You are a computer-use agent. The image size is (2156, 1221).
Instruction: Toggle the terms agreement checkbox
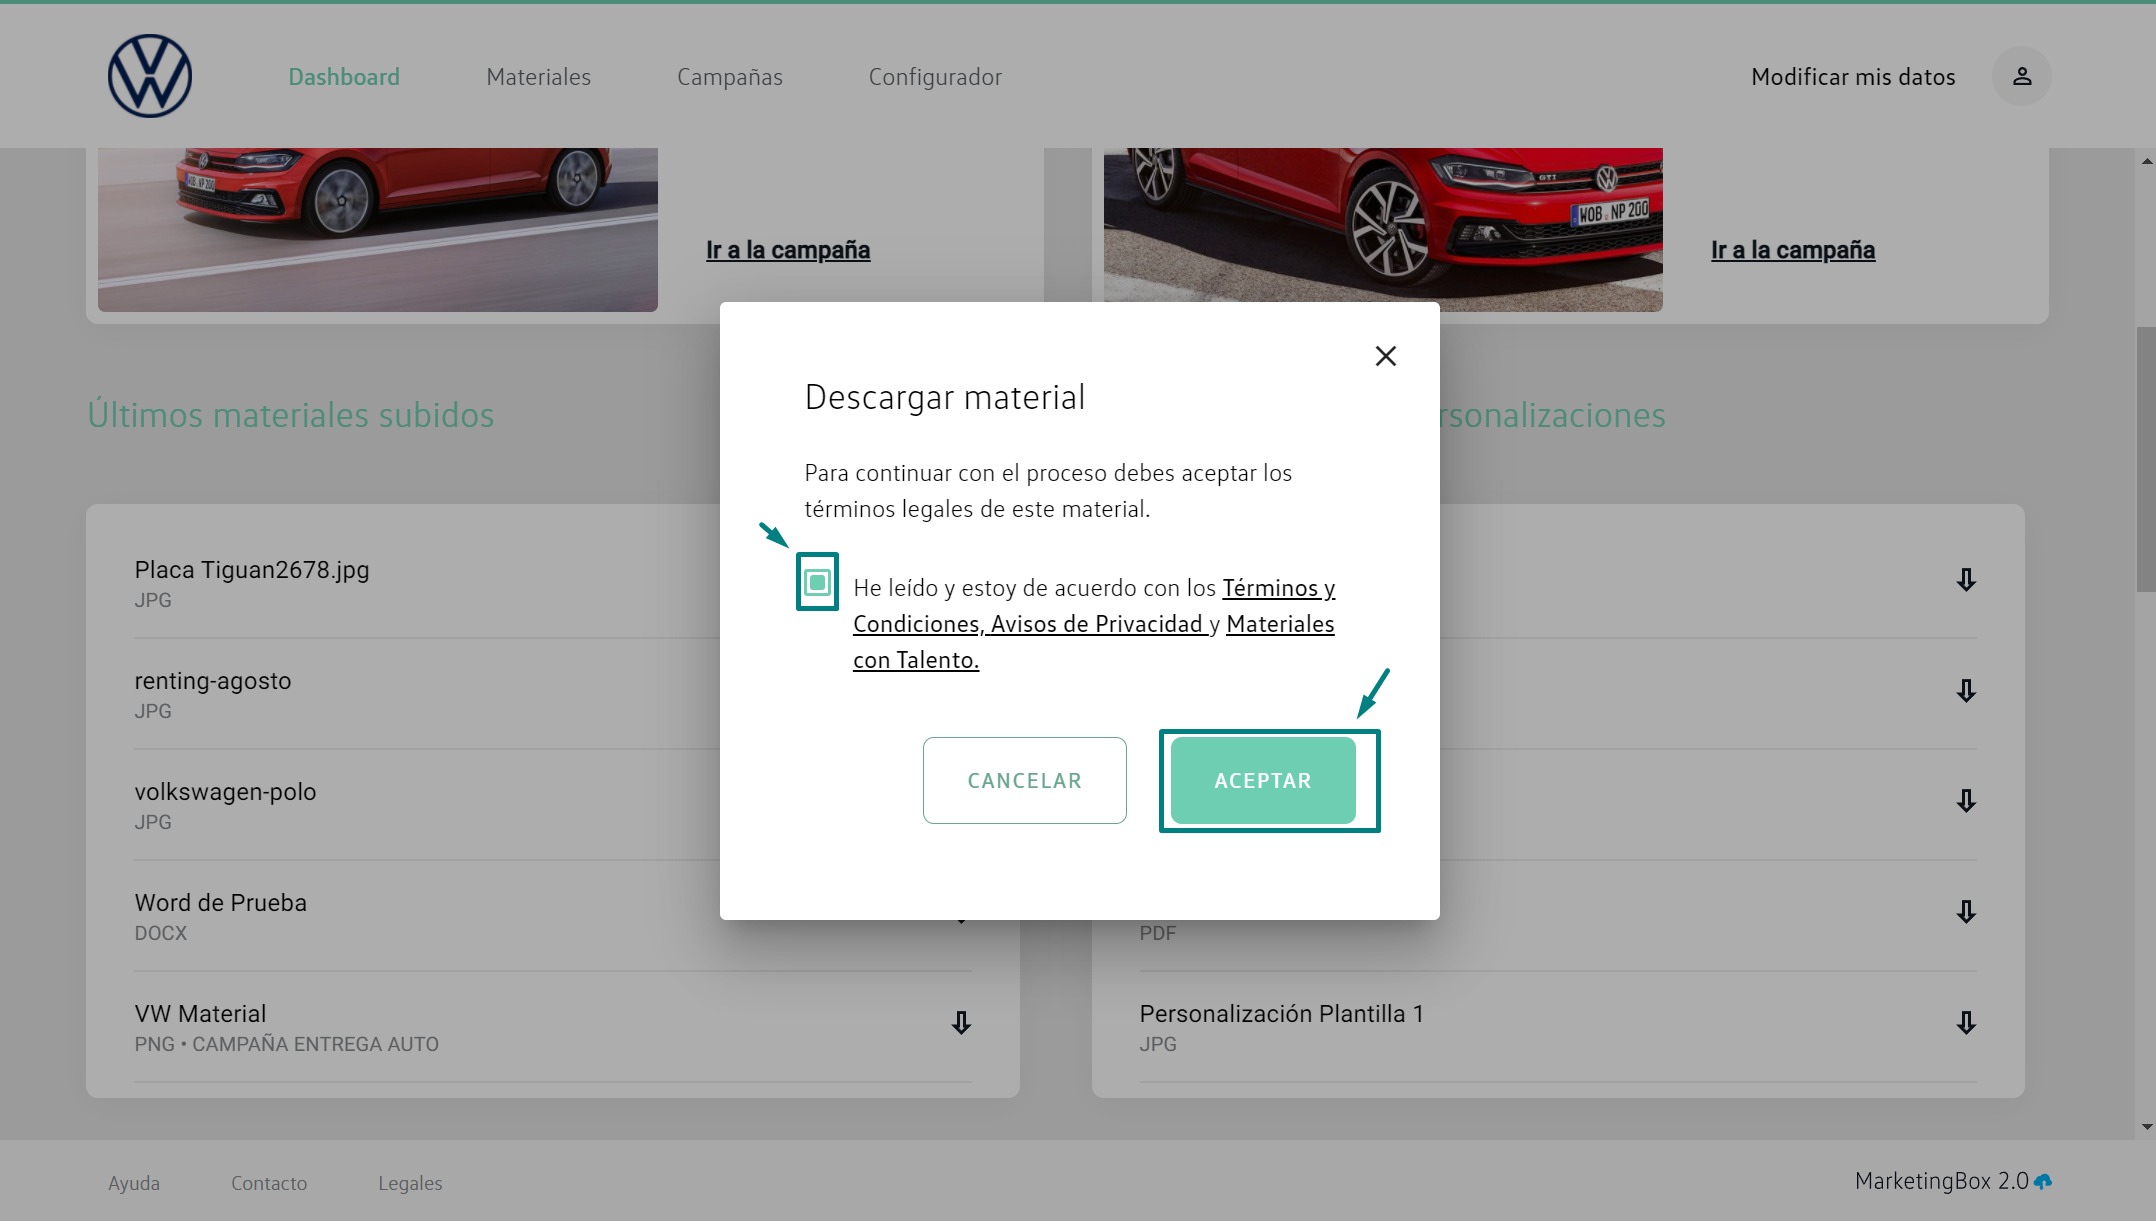(817, 582)
